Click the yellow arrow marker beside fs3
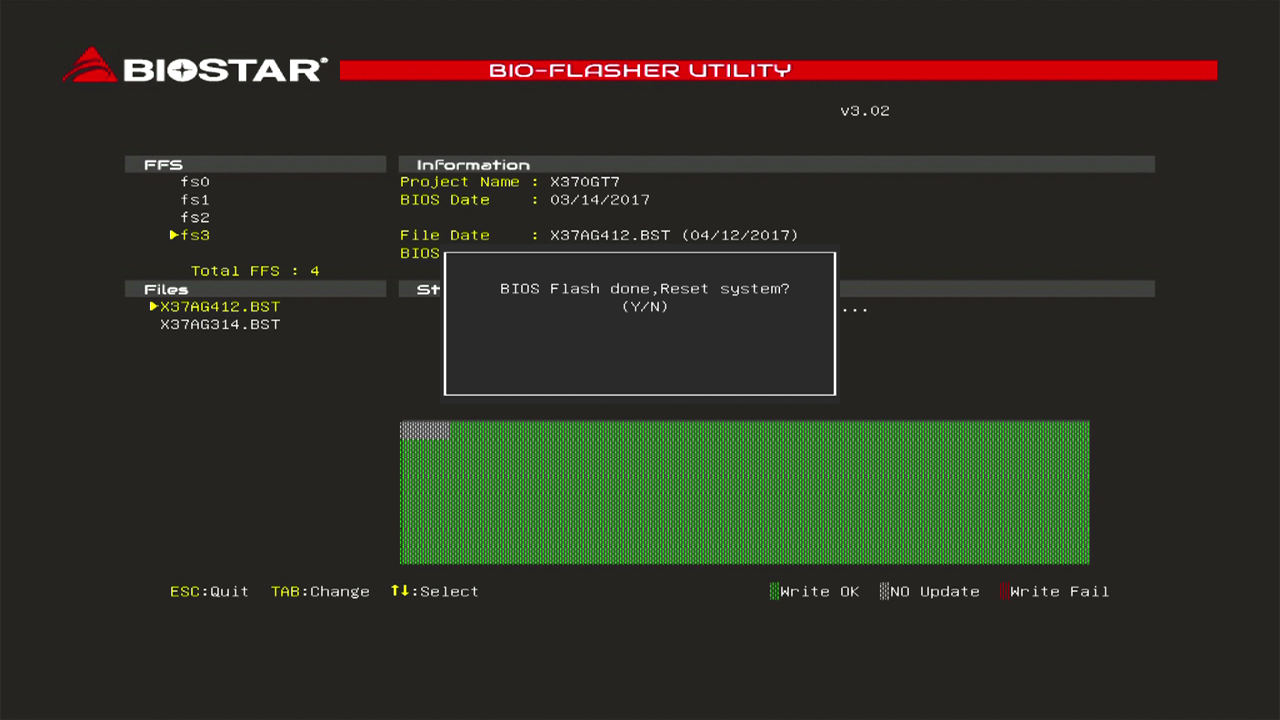This screenshot has width=1280, height=720. coord(174,236)
